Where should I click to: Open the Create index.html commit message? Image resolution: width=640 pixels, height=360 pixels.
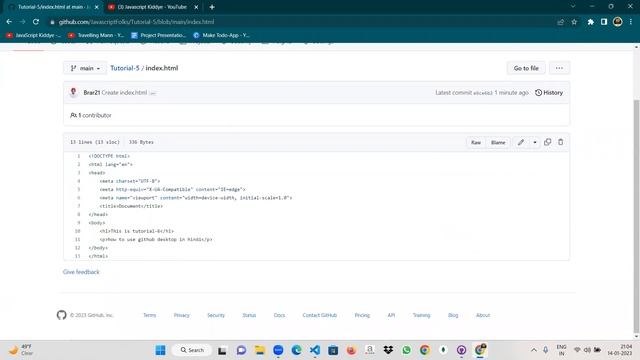[x=124, y=93]
